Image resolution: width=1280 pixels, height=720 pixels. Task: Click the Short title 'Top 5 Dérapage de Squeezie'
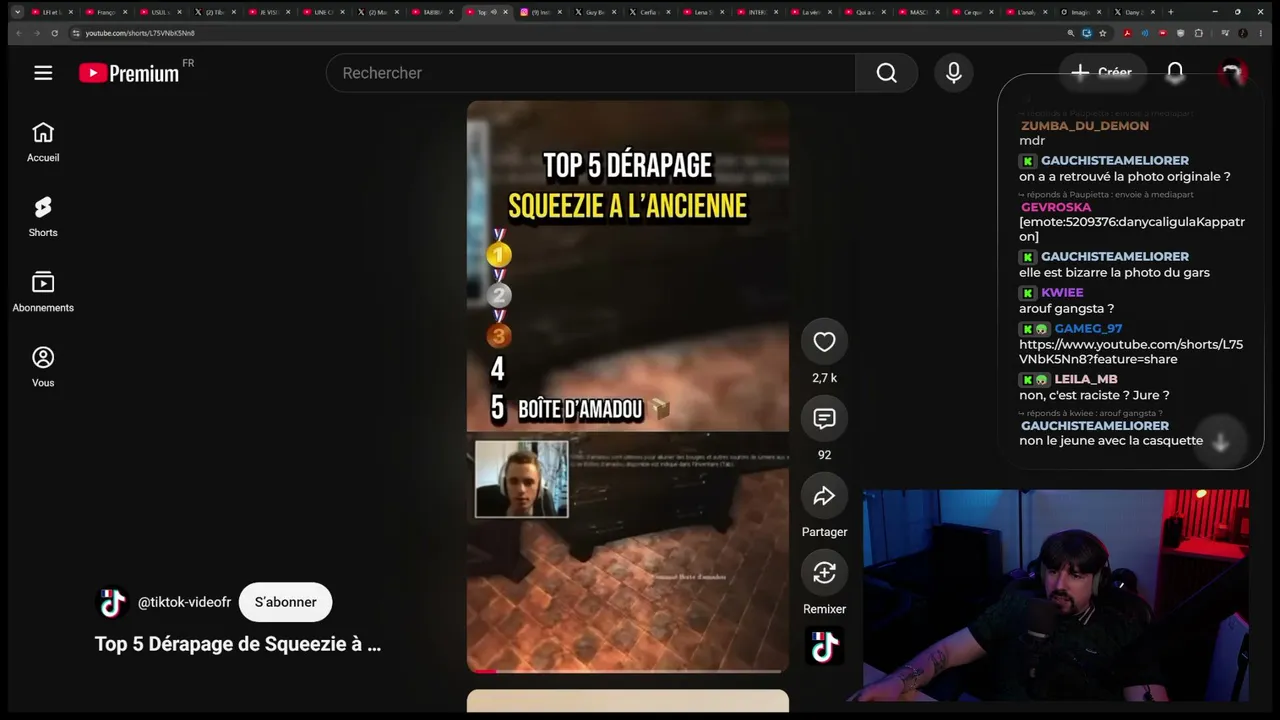[238, 644]
